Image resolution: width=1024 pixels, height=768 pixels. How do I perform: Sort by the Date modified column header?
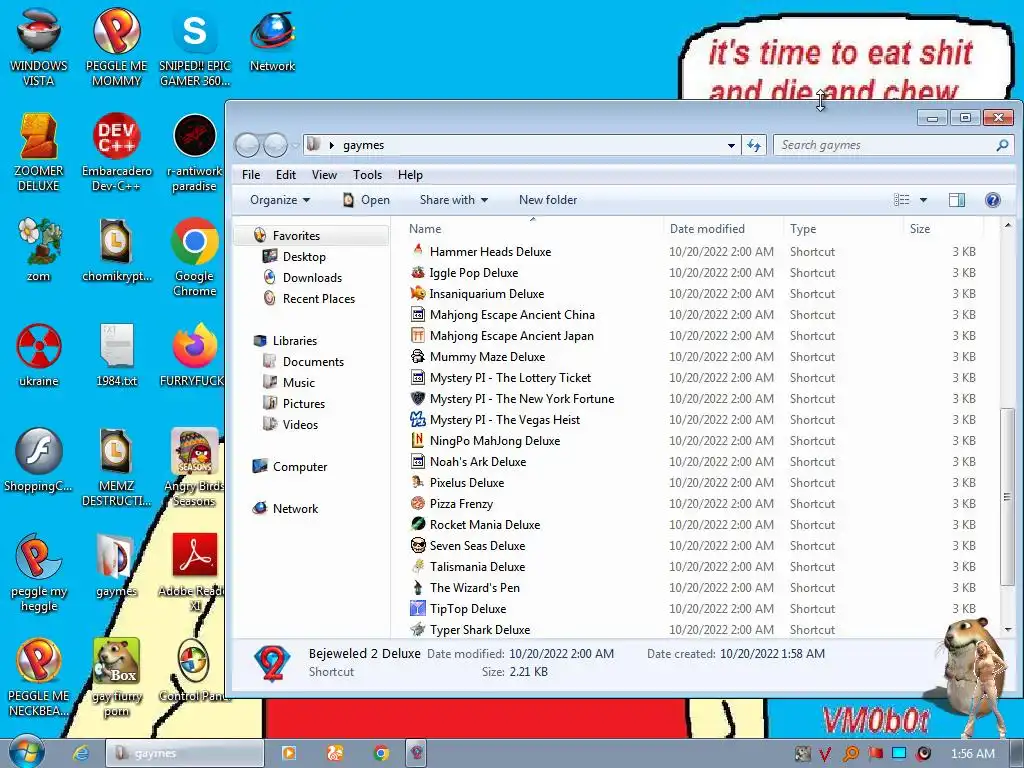click(724, 229)
